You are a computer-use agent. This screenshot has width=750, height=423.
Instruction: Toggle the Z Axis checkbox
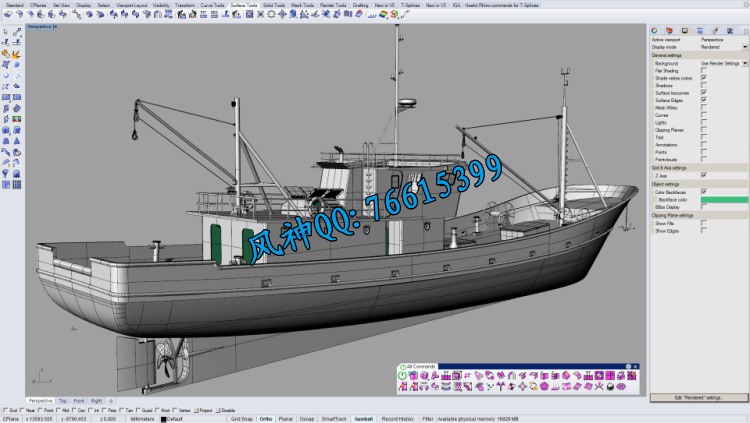(704, 176)
